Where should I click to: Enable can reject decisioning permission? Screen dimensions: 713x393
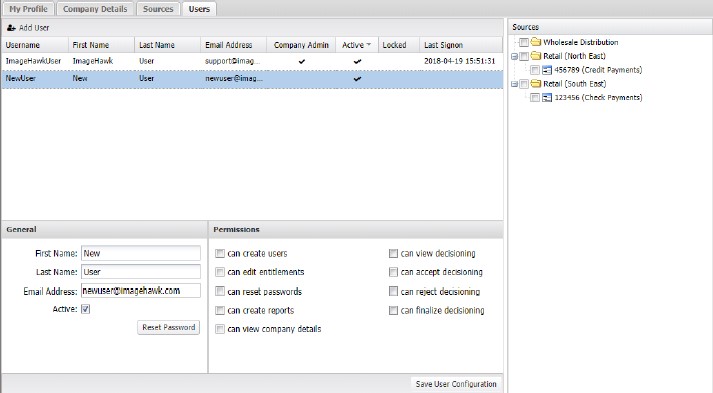[x=393, y=291]
